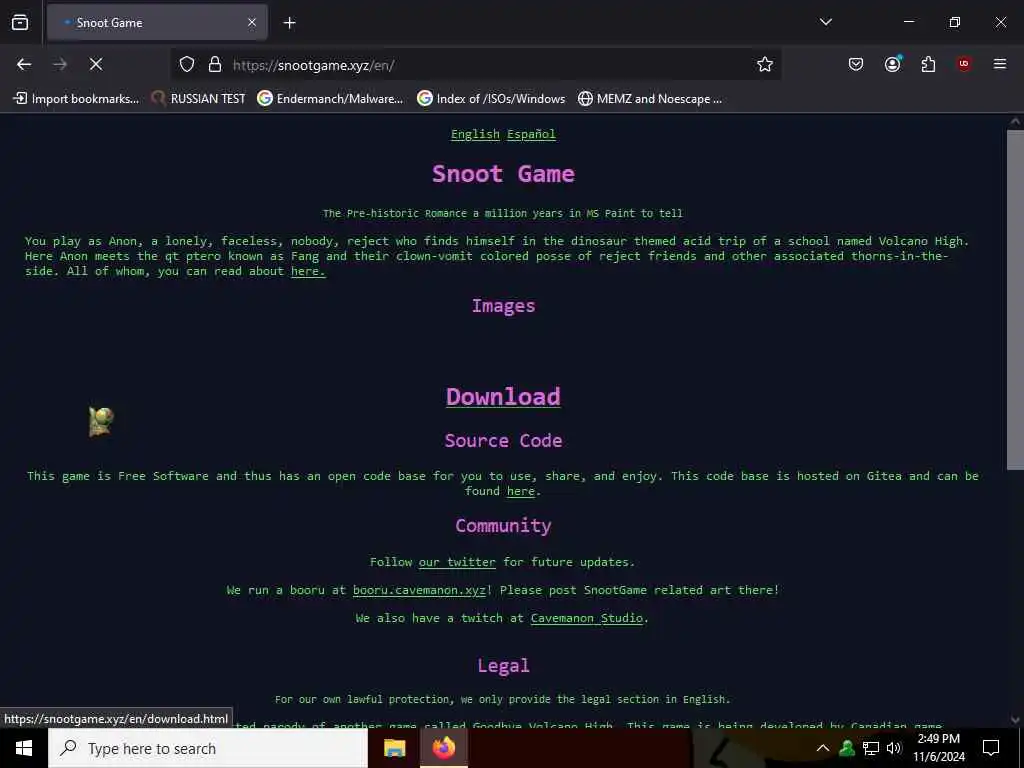Open Index of /ISOs/Windows bookmark
This screenshot has height=768, width=1024.
click(491, 99)
